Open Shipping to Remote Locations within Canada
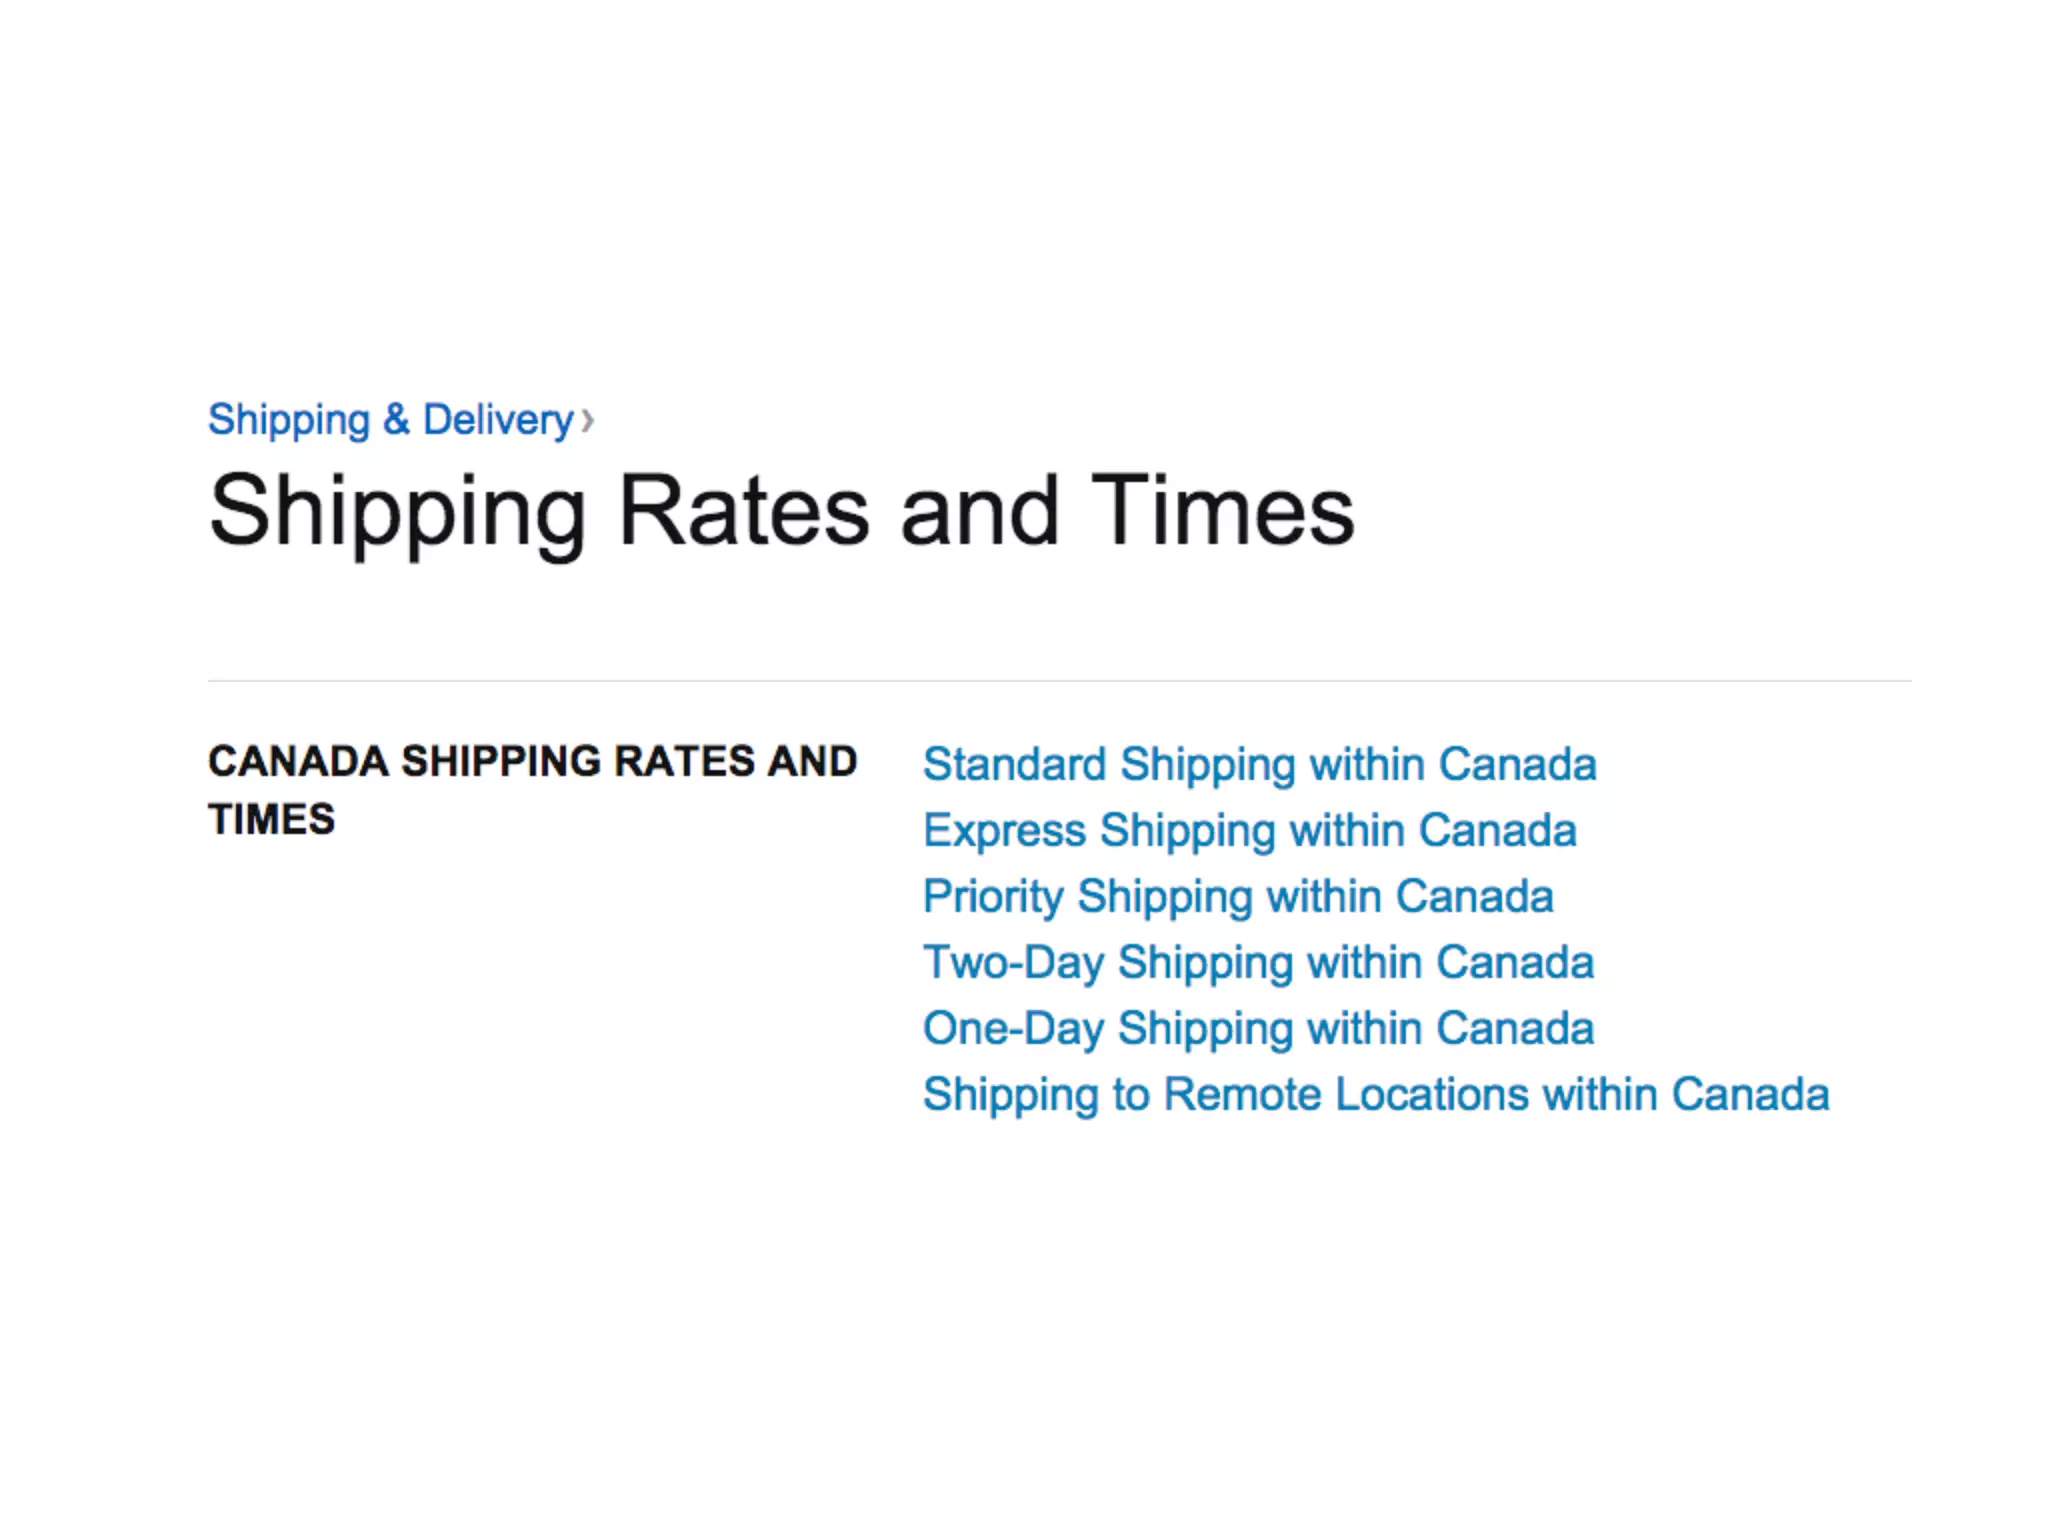The image size is (2048, 1536). pyautogui.click(x=1376, y=1095)
